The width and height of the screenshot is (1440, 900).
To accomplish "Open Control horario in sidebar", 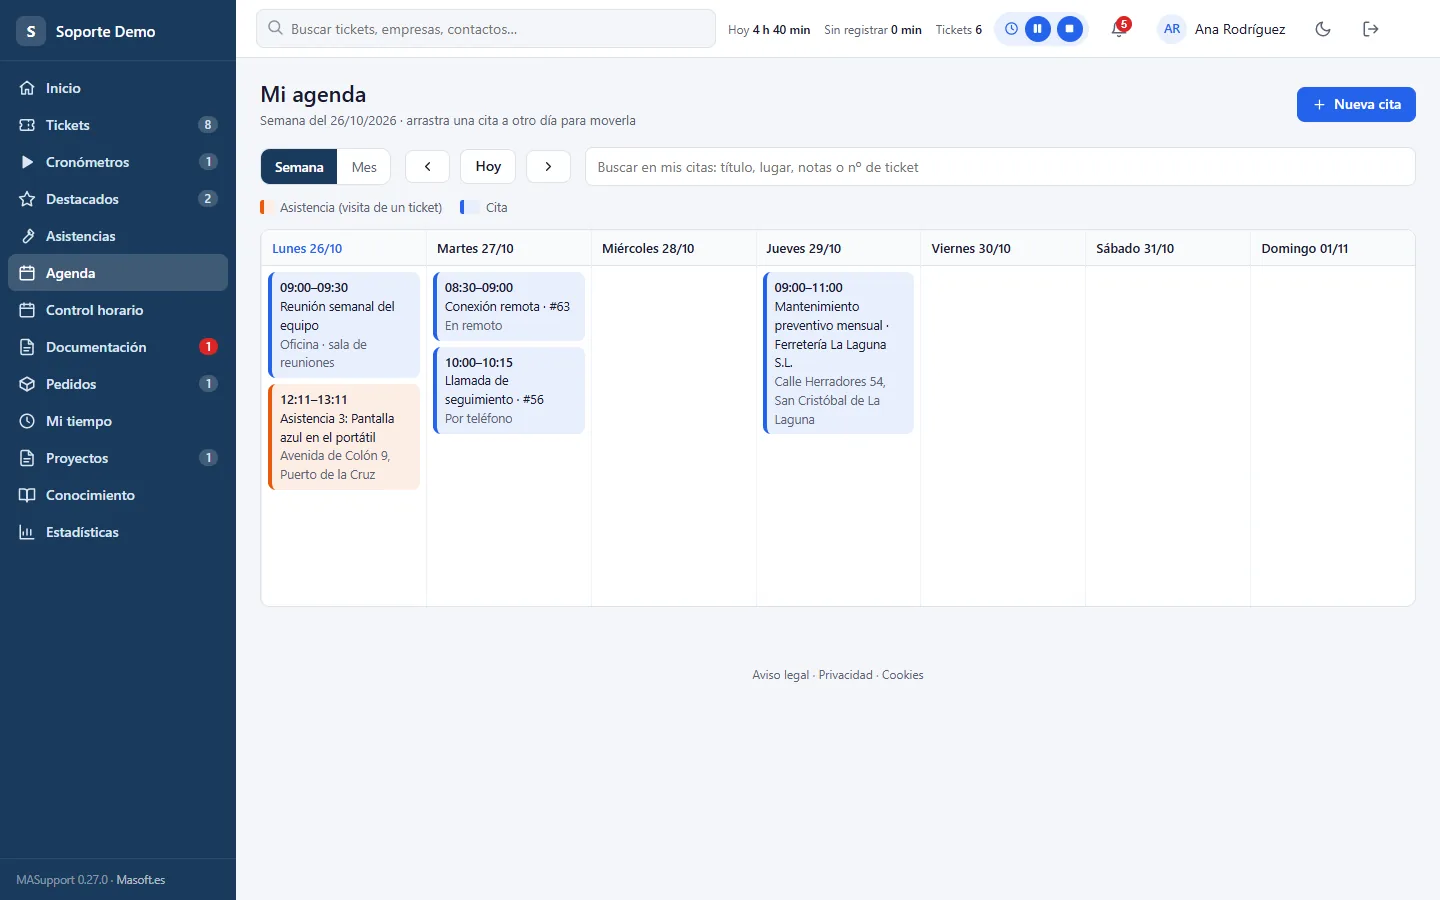I will pyautogui.click(x=118, y=310).
